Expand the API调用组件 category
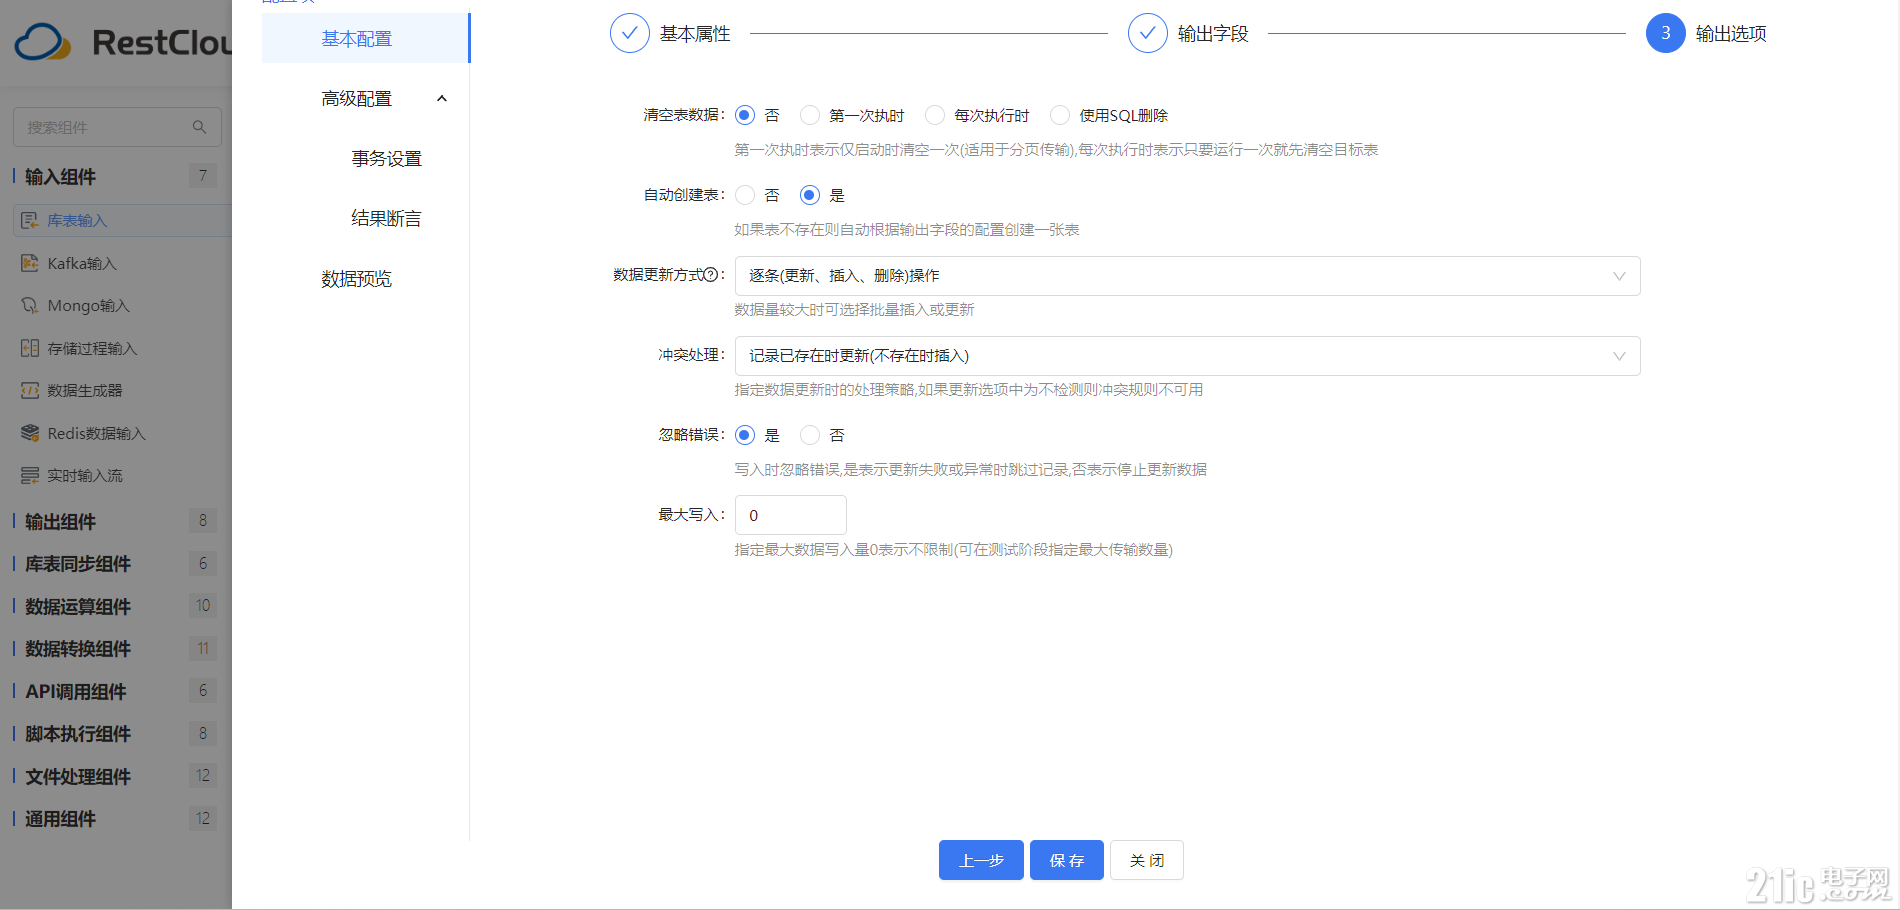This screenshot has height=910, width=1900. [x=76, y=692]
